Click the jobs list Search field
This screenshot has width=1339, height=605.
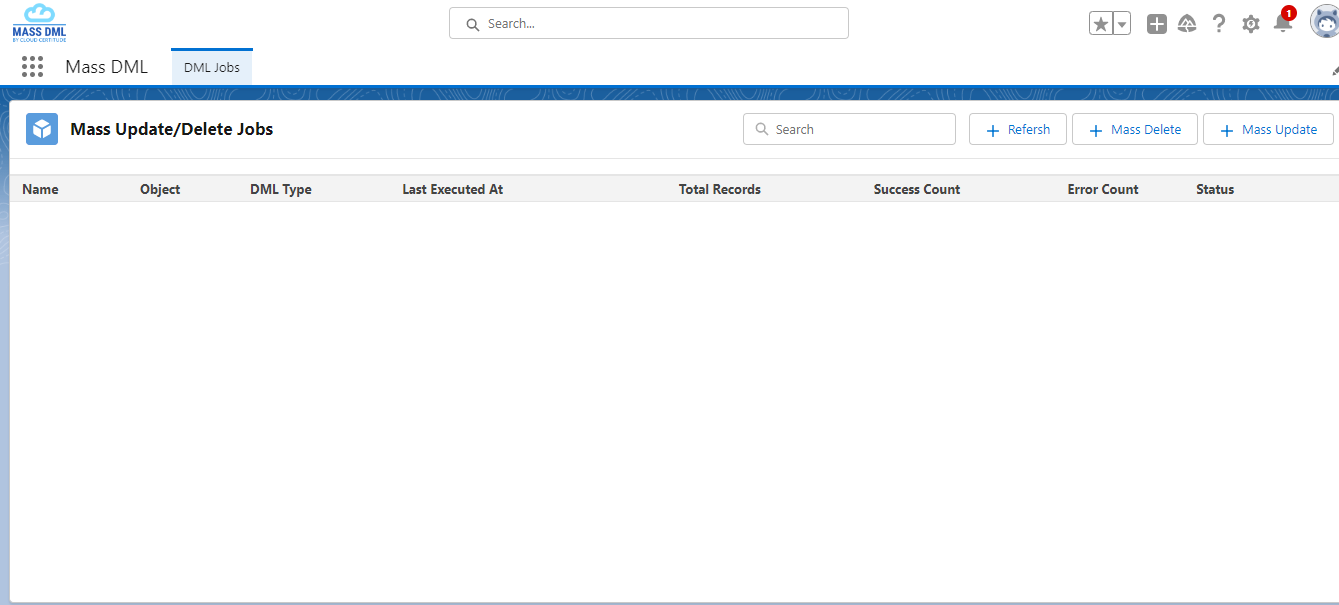coord(849,129)
